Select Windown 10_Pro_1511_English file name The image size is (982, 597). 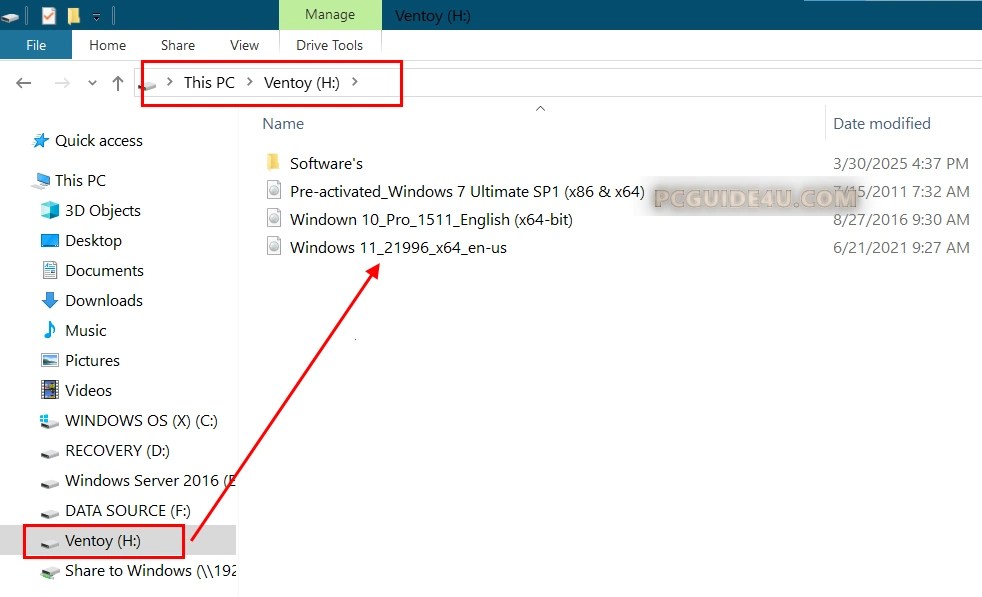point(431,219)
